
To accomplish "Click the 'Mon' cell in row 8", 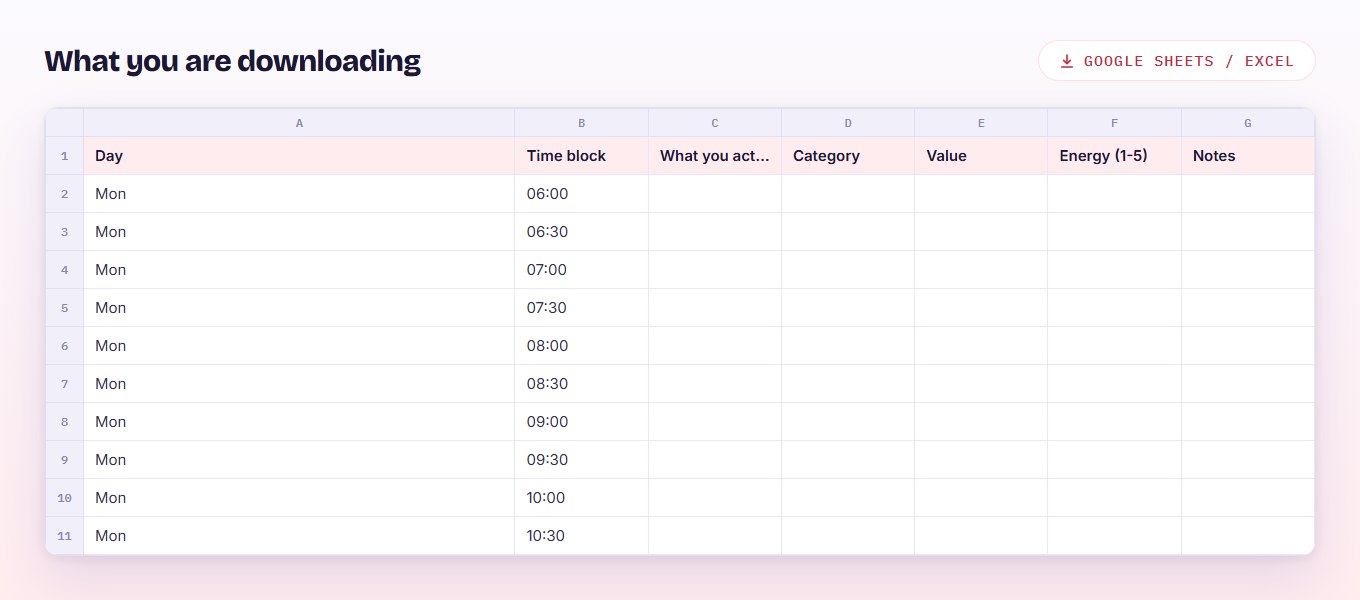I will point(299,422).
